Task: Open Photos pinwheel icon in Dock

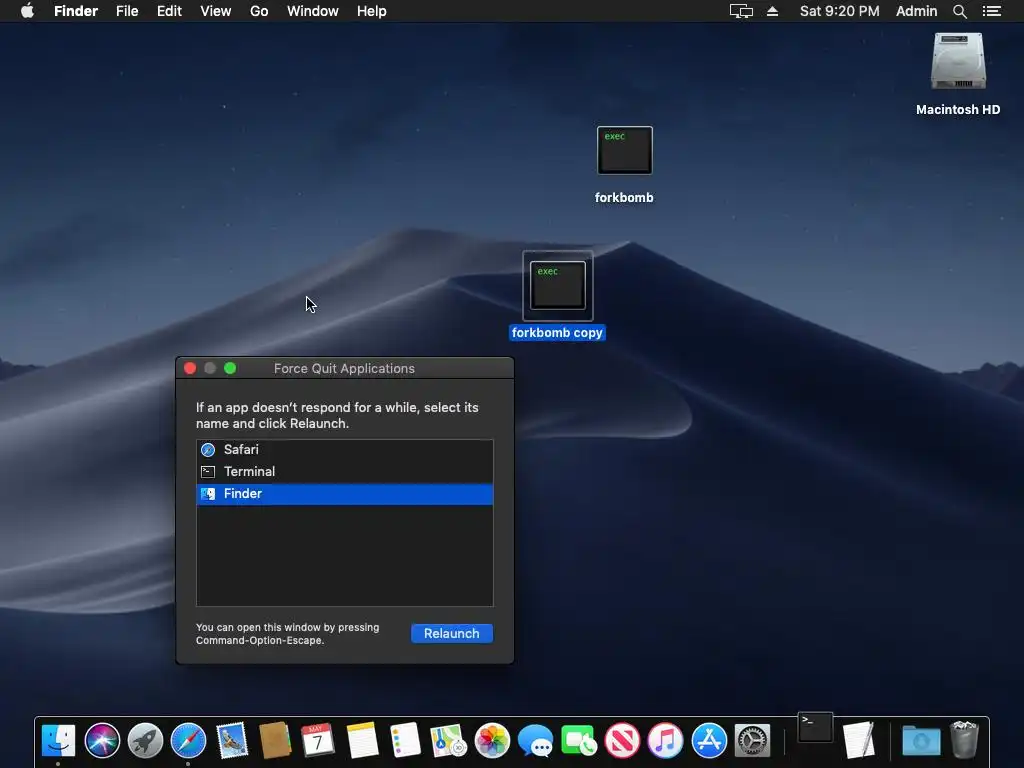Action: (x=492, y=741)
